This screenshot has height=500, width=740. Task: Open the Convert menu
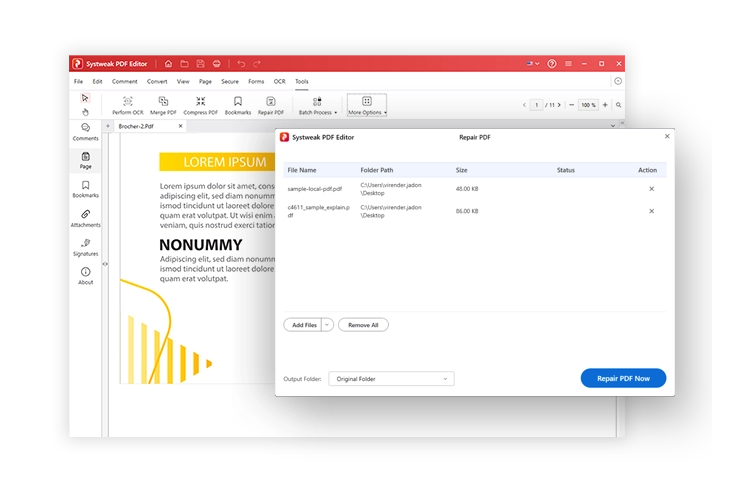point(157,81)
